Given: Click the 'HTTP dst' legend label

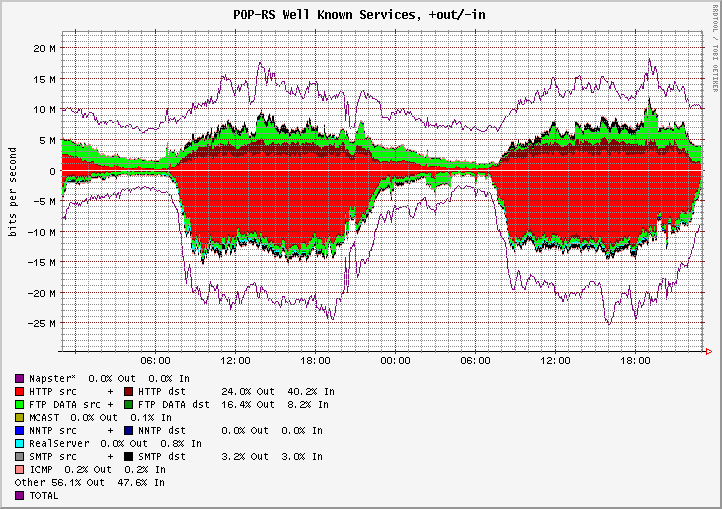Looking at the screenshot, I should tap(162, 392).
